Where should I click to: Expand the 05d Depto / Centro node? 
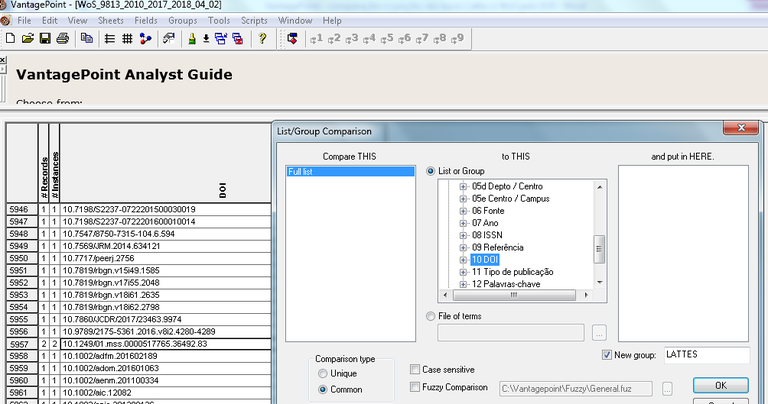point(463,187)
